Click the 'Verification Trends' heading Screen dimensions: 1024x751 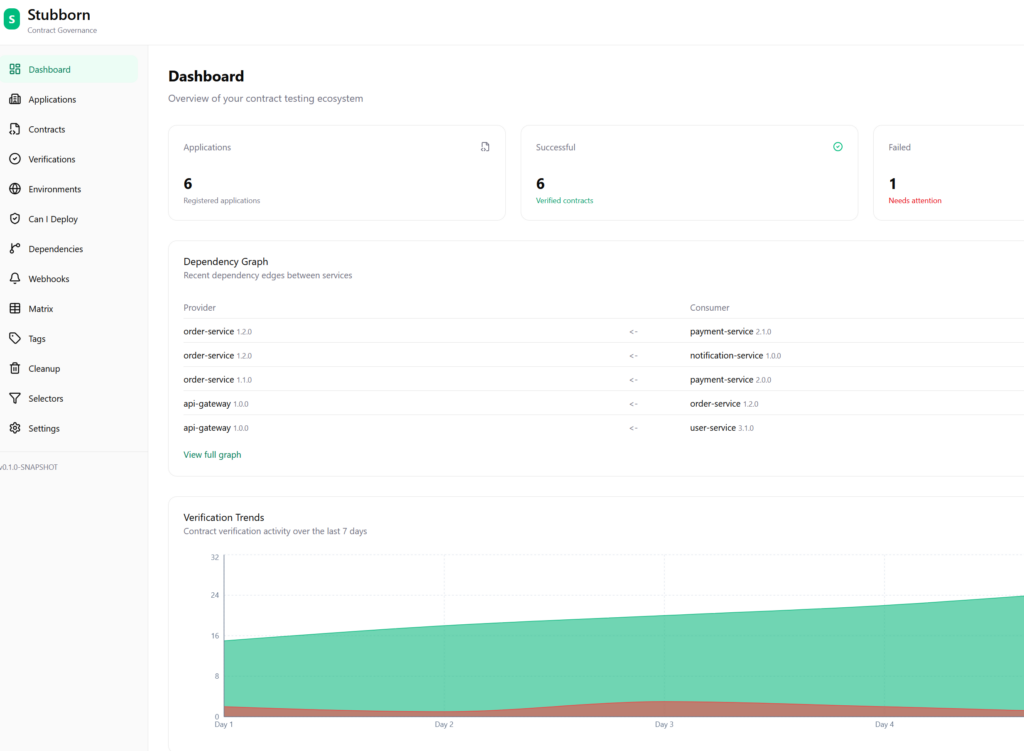[x=224, y=517]
